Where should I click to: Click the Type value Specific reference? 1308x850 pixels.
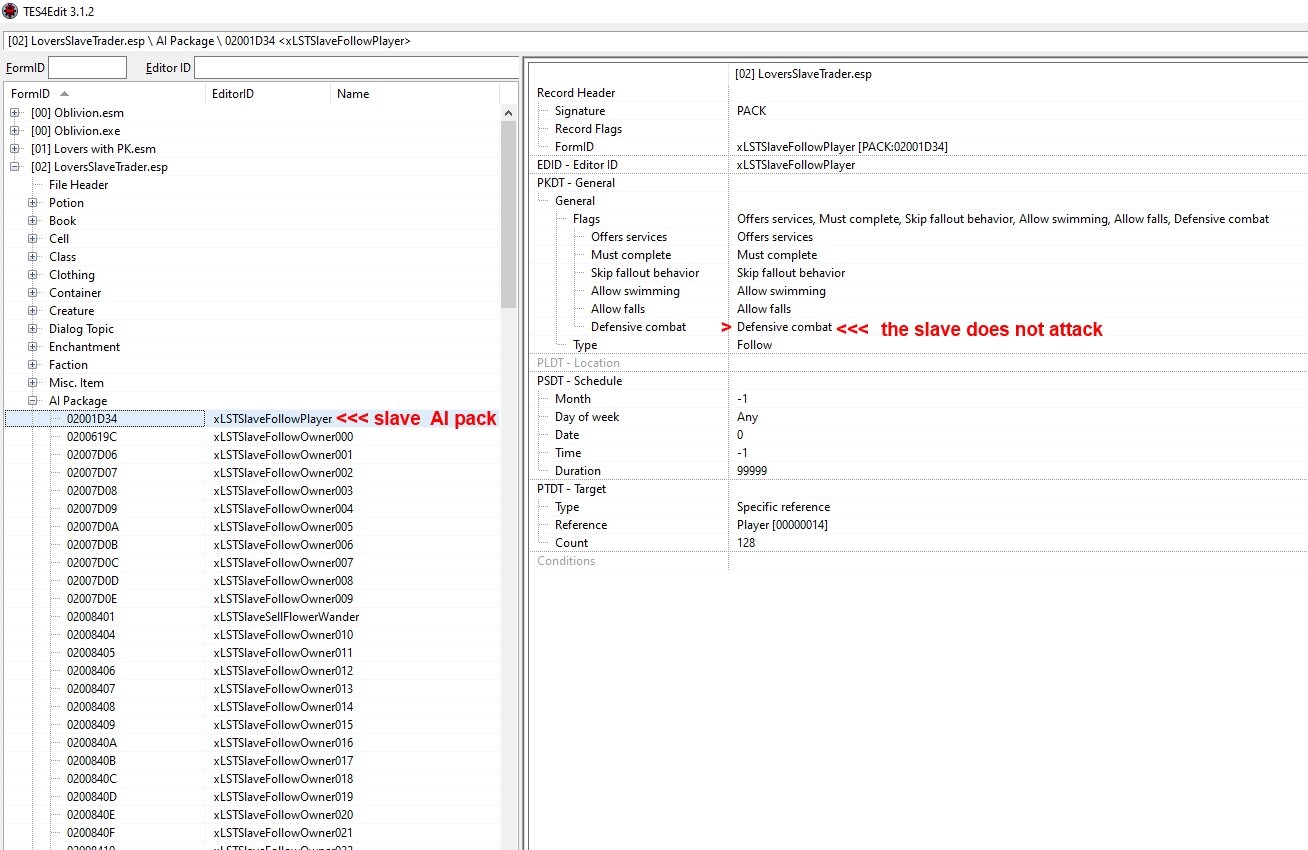[783, 507]
